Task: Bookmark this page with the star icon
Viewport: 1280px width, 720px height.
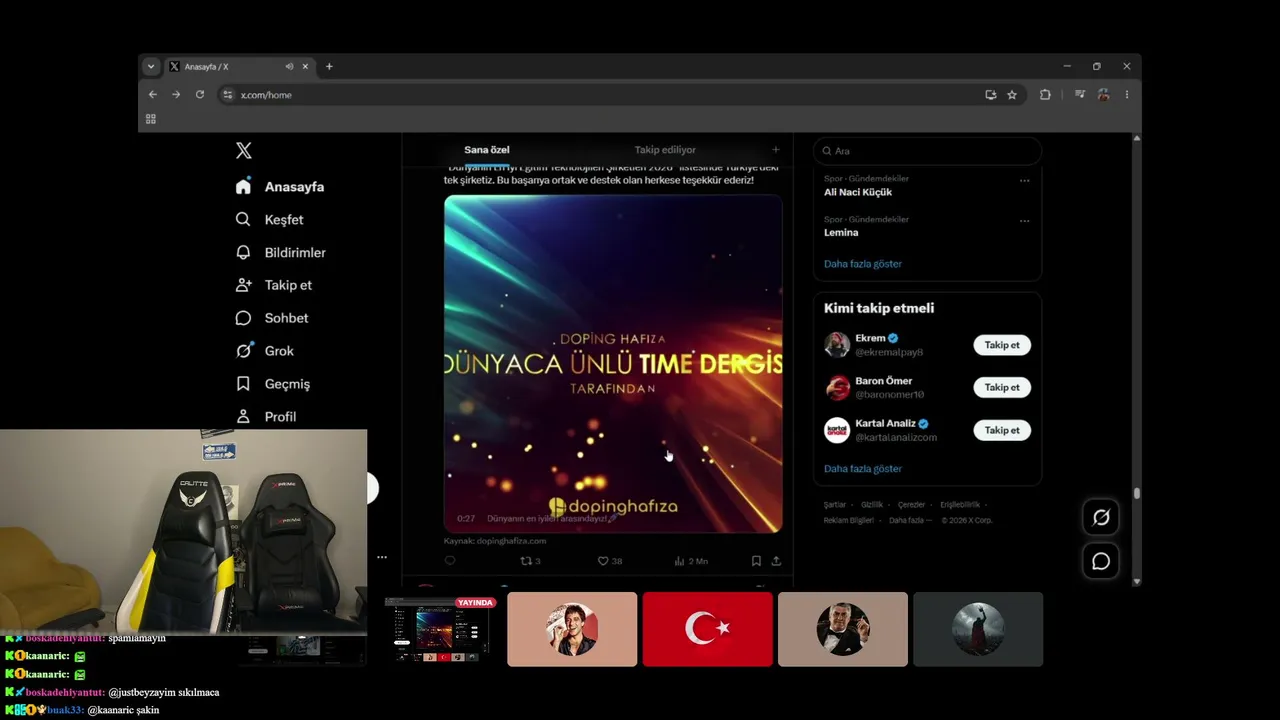Action: pos(1012,95)
